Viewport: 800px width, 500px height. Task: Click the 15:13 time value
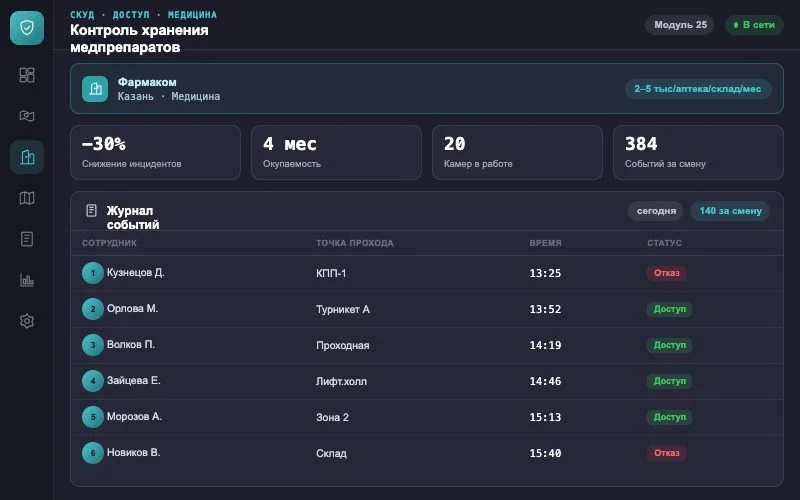click(545, 417)
